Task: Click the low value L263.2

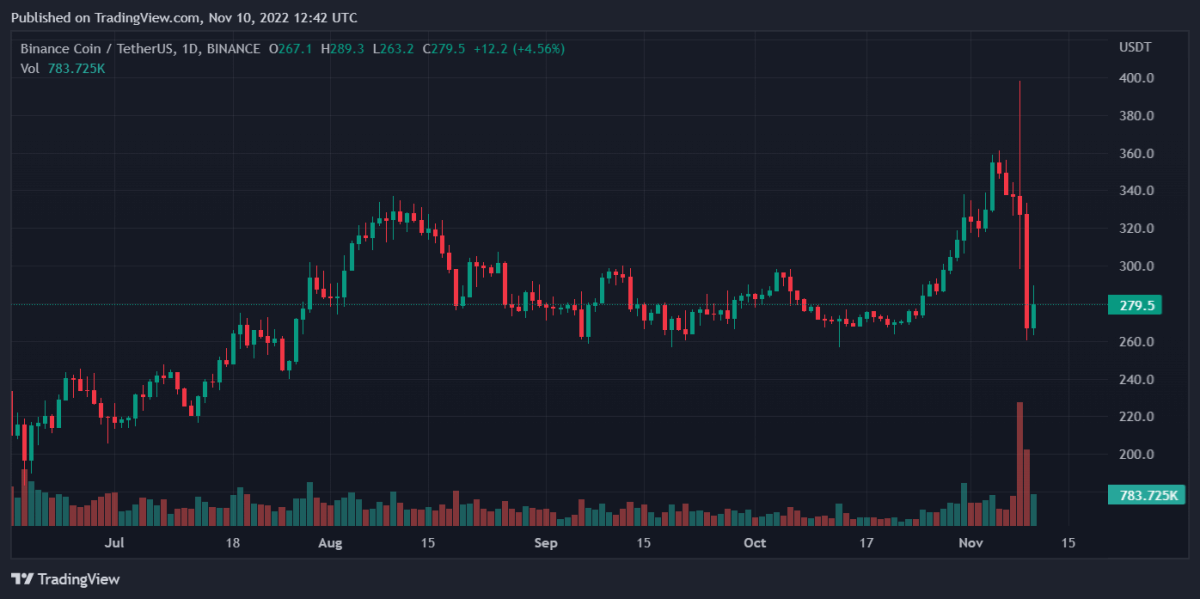Action: (395, 48)
